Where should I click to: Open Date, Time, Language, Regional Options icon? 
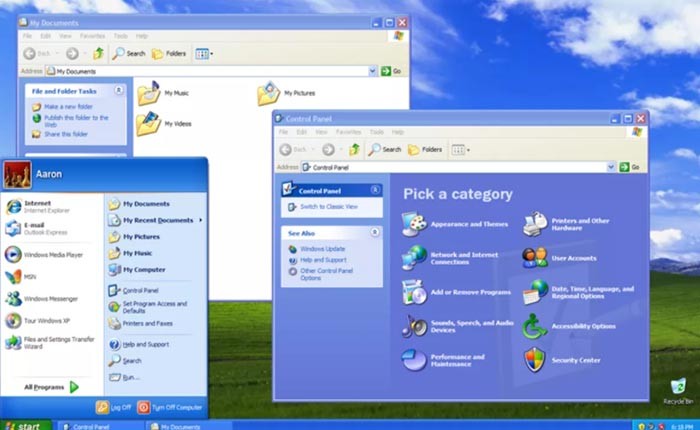tap(535, 292)
